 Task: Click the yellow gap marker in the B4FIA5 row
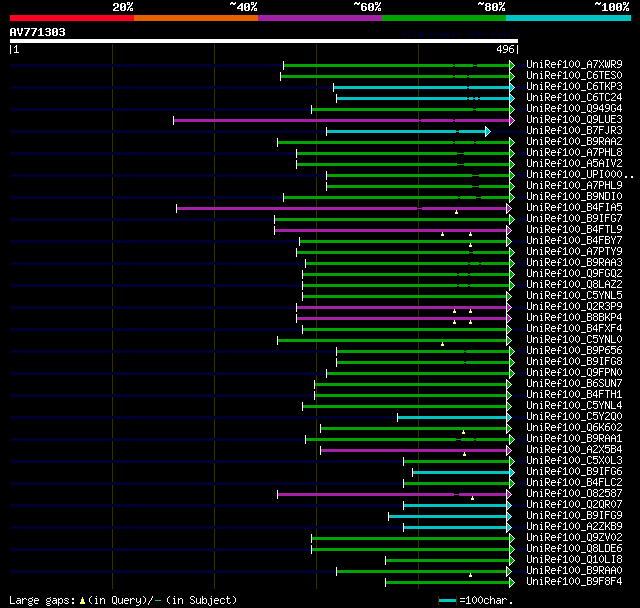pos(456,212)
